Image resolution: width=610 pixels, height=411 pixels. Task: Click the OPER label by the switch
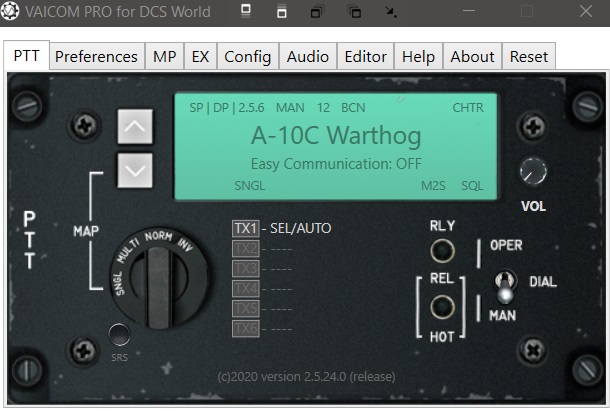(506, 246)
